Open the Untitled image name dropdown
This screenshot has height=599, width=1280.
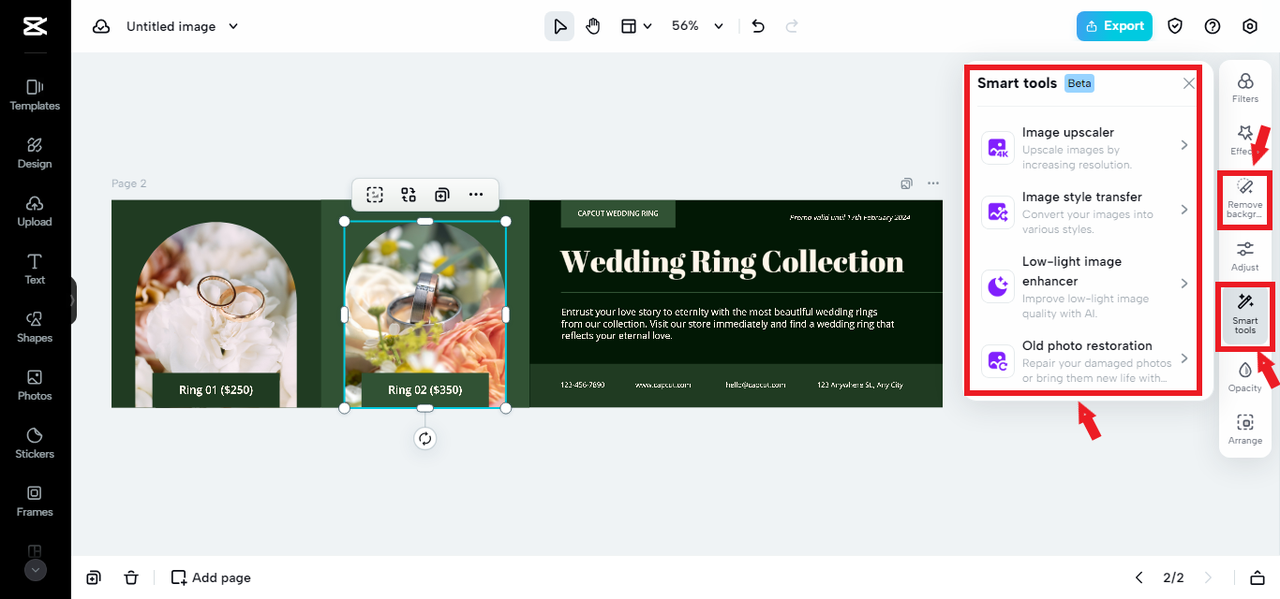(183, 27)
